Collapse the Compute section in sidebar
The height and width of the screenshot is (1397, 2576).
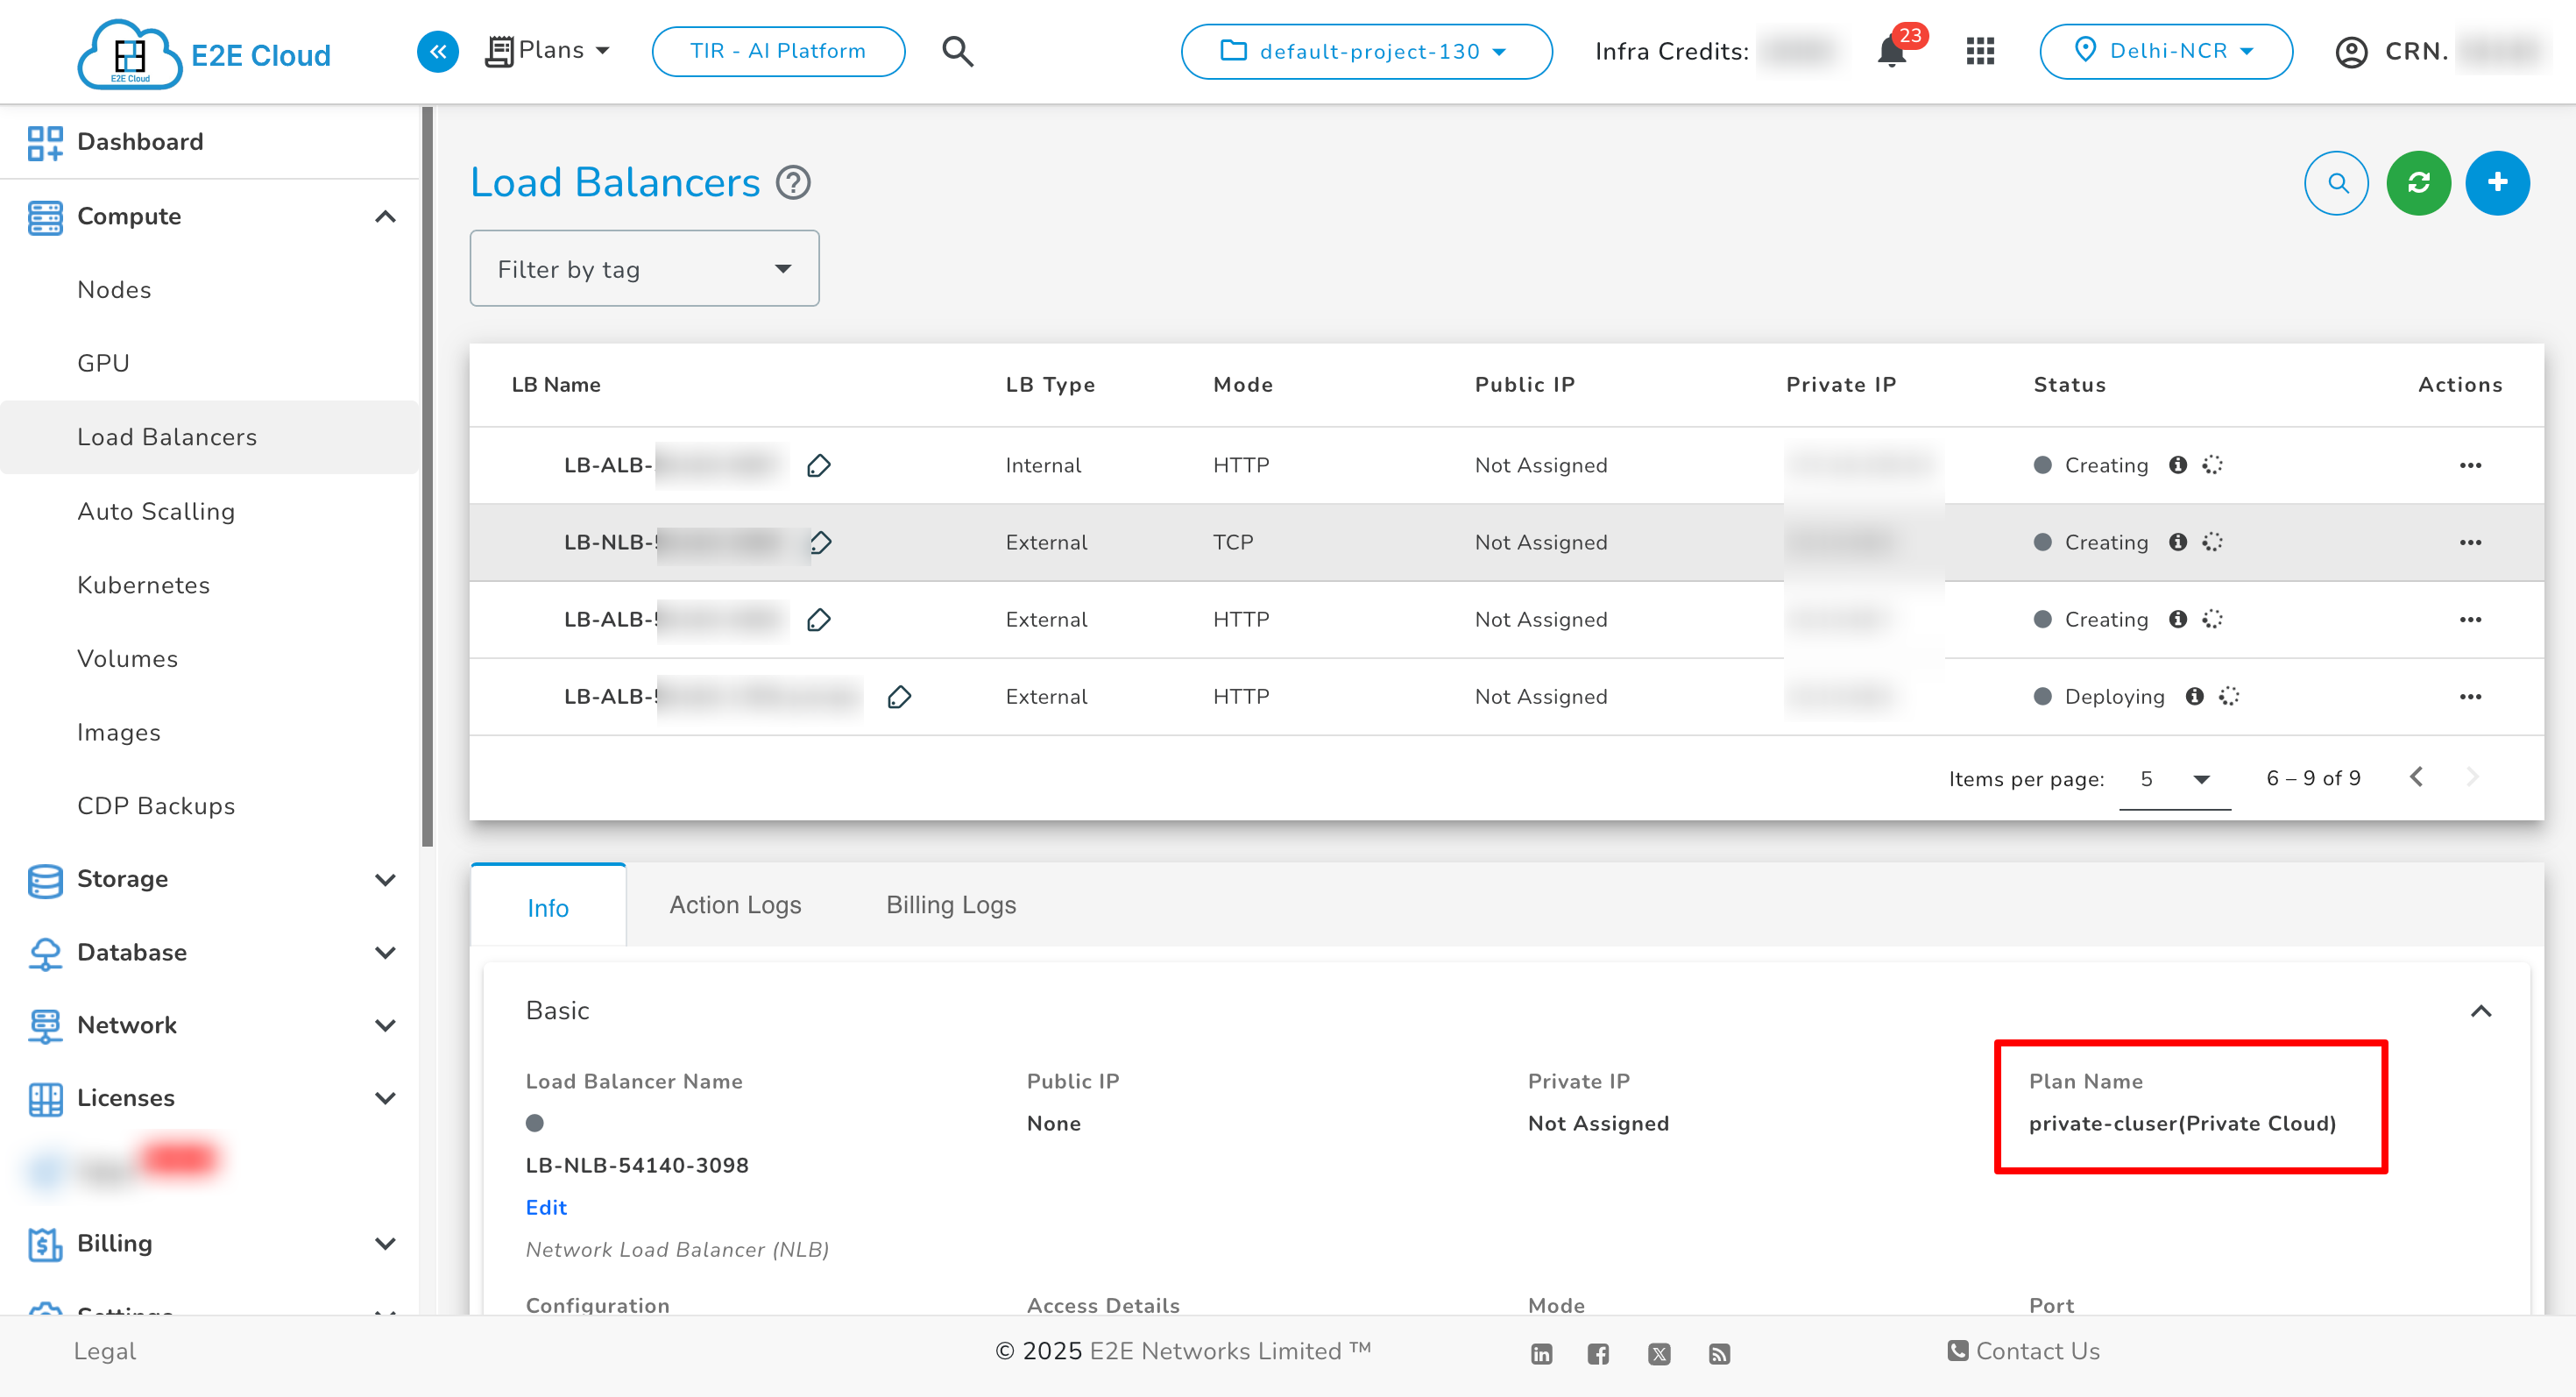(387, 216)
